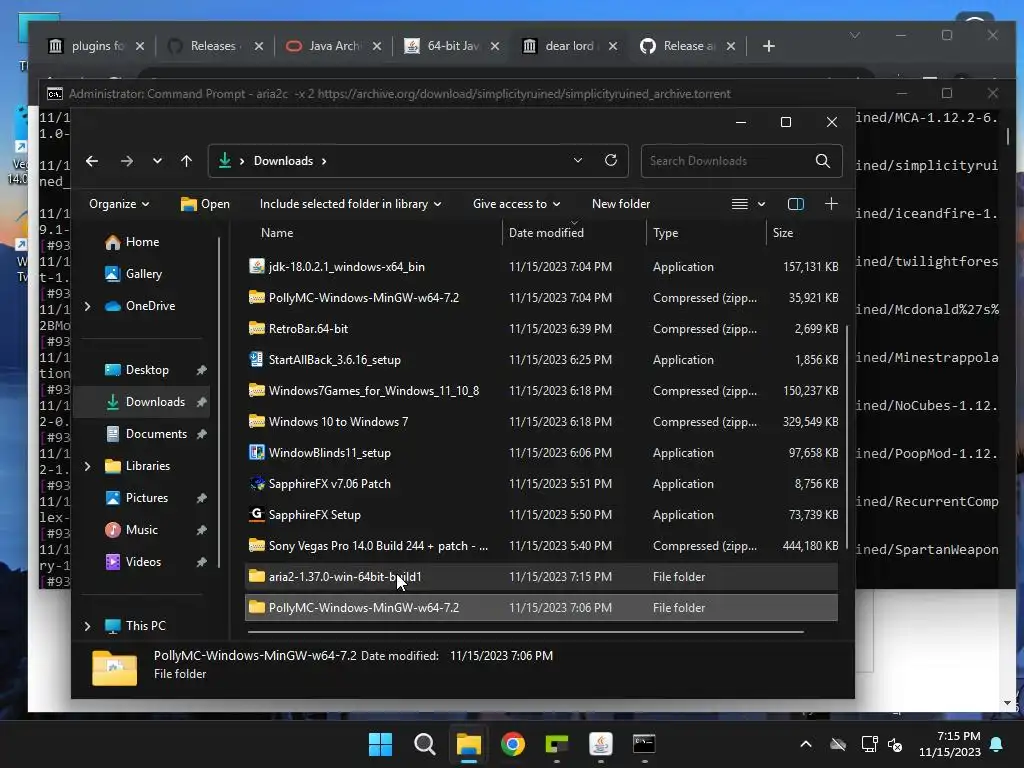Toggle the preview pane
This screenshot has width=1024, height=768.
tap(795, 204)
